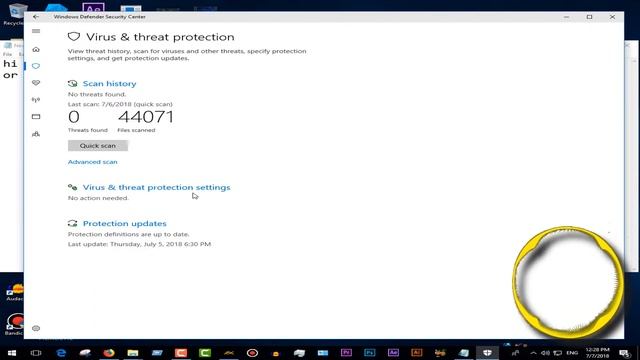Open Device performance & health heart icon
Viewport: 640px width, 360px height.
click(36, 83)
